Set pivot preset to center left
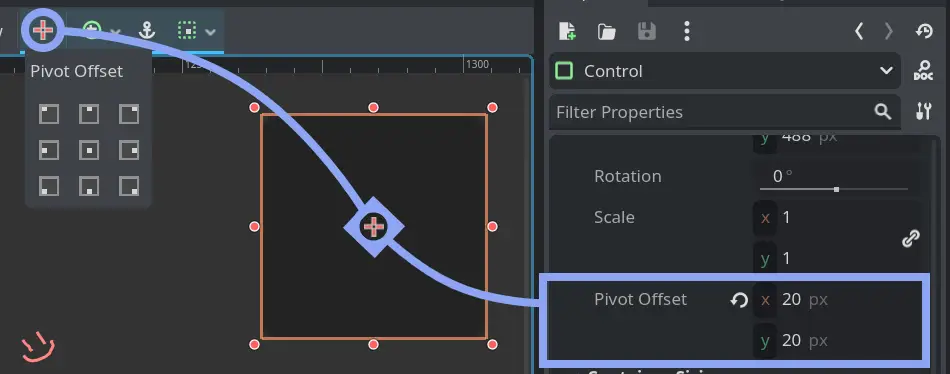 point(49,150)
